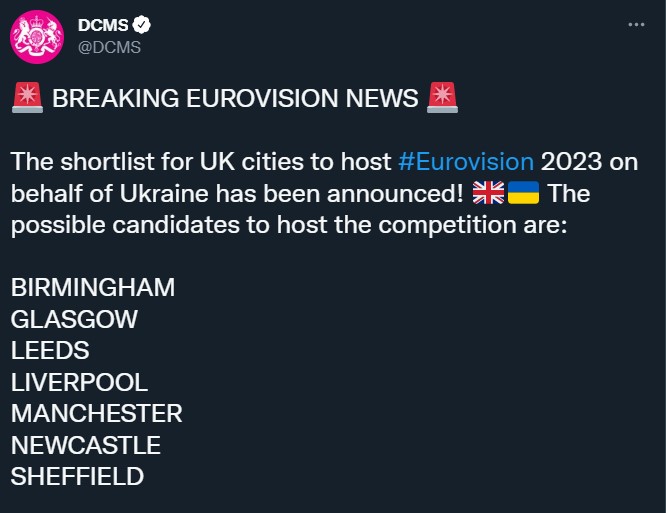
Task: Click the word GLASGOW in the list
Action: click(x=74, y=319)
